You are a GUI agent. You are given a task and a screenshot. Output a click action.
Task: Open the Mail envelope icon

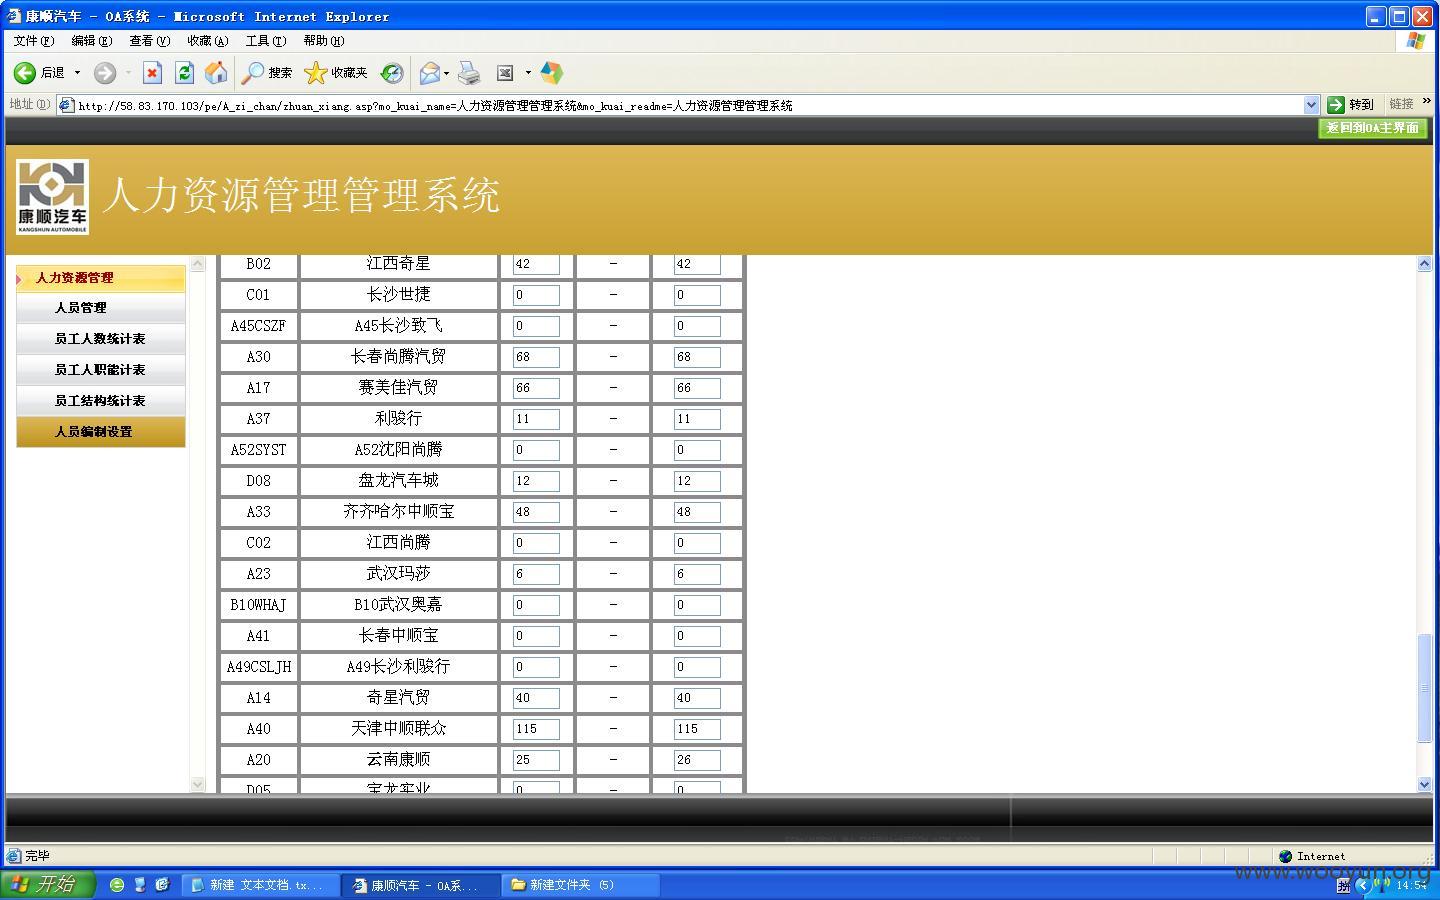[x=429, y=73]
